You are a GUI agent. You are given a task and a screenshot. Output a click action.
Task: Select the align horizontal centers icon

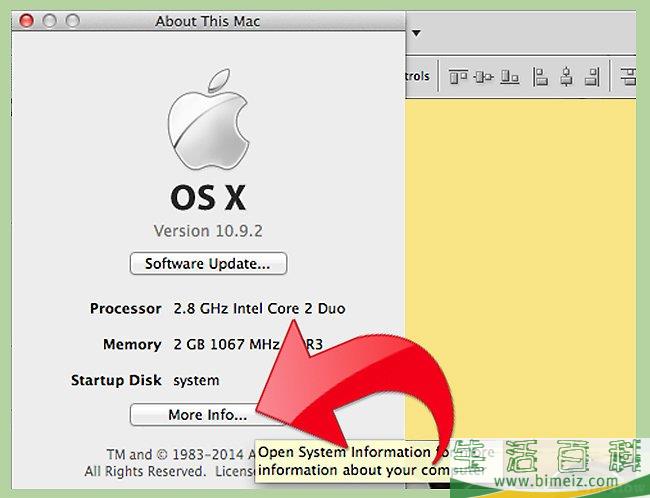coord(566,77)
